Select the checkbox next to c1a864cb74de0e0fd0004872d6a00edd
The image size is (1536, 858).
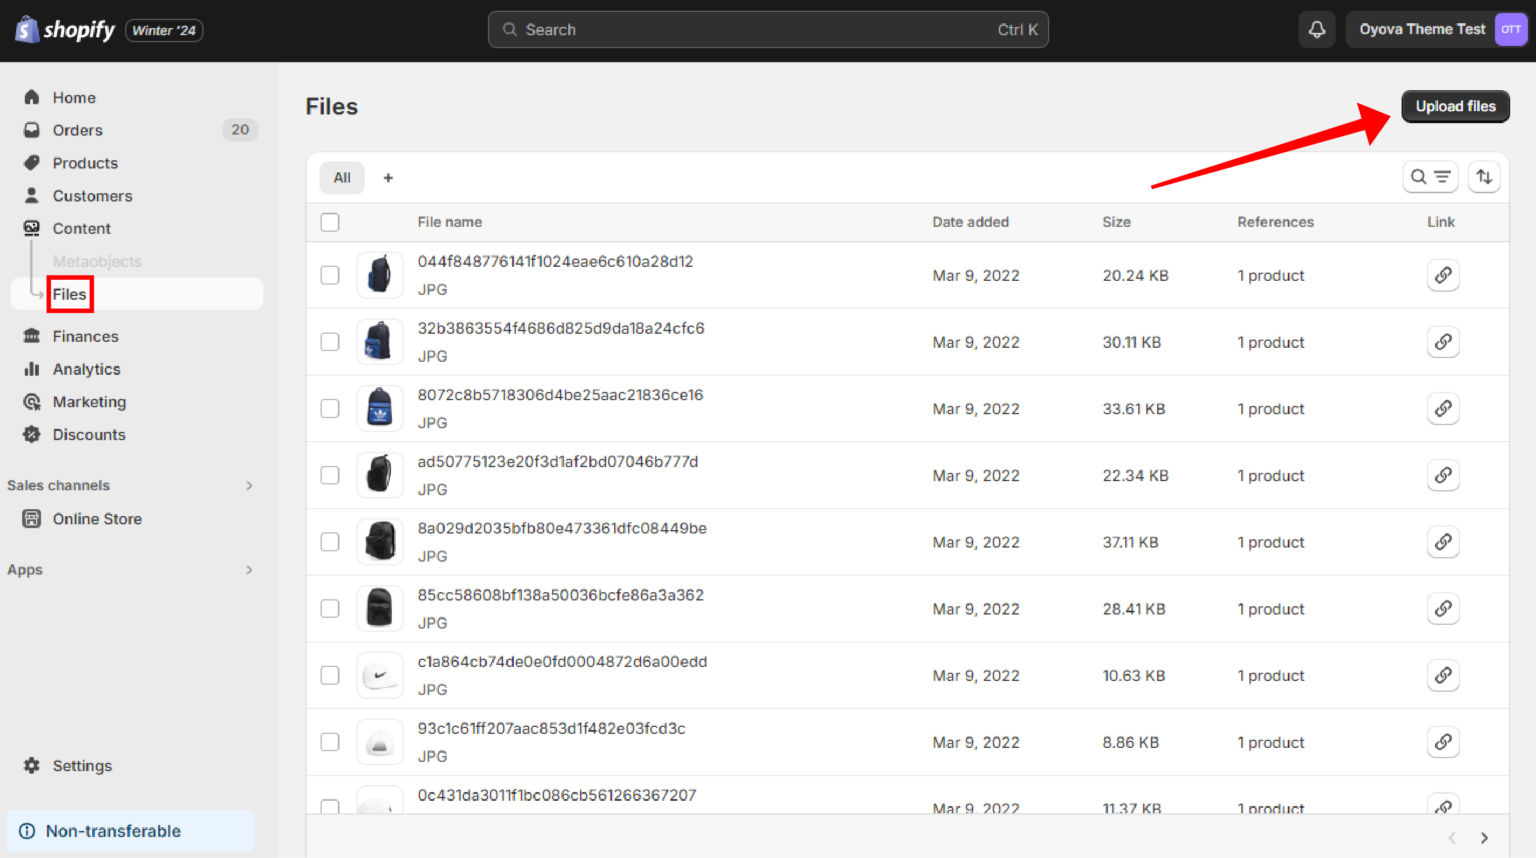click(330, 675)
